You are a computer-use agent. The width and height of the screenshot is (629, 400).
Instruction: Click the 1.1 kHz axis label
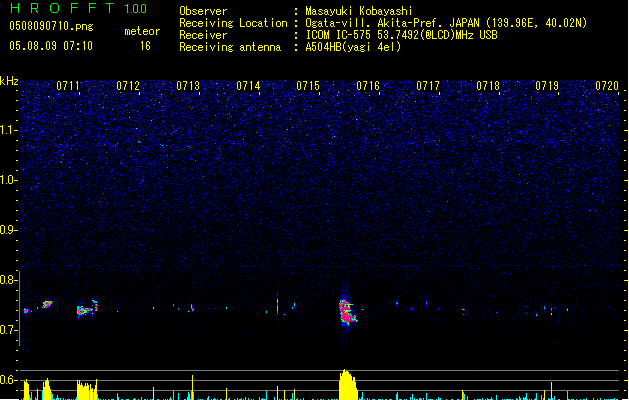click(9, 130)
